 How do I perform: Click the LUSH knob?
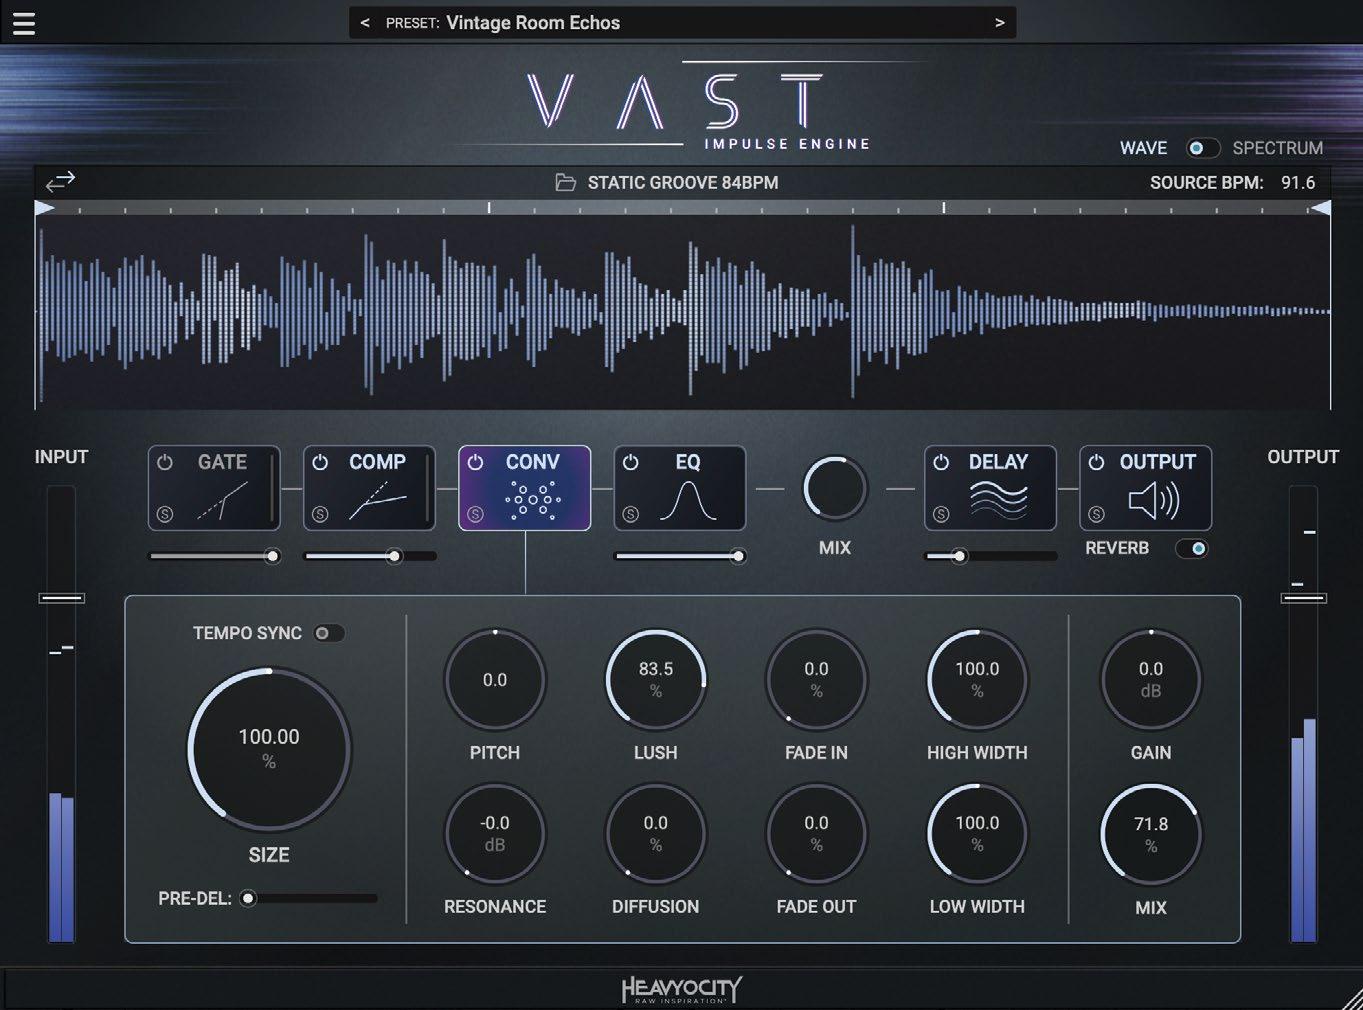click(656, 681)
